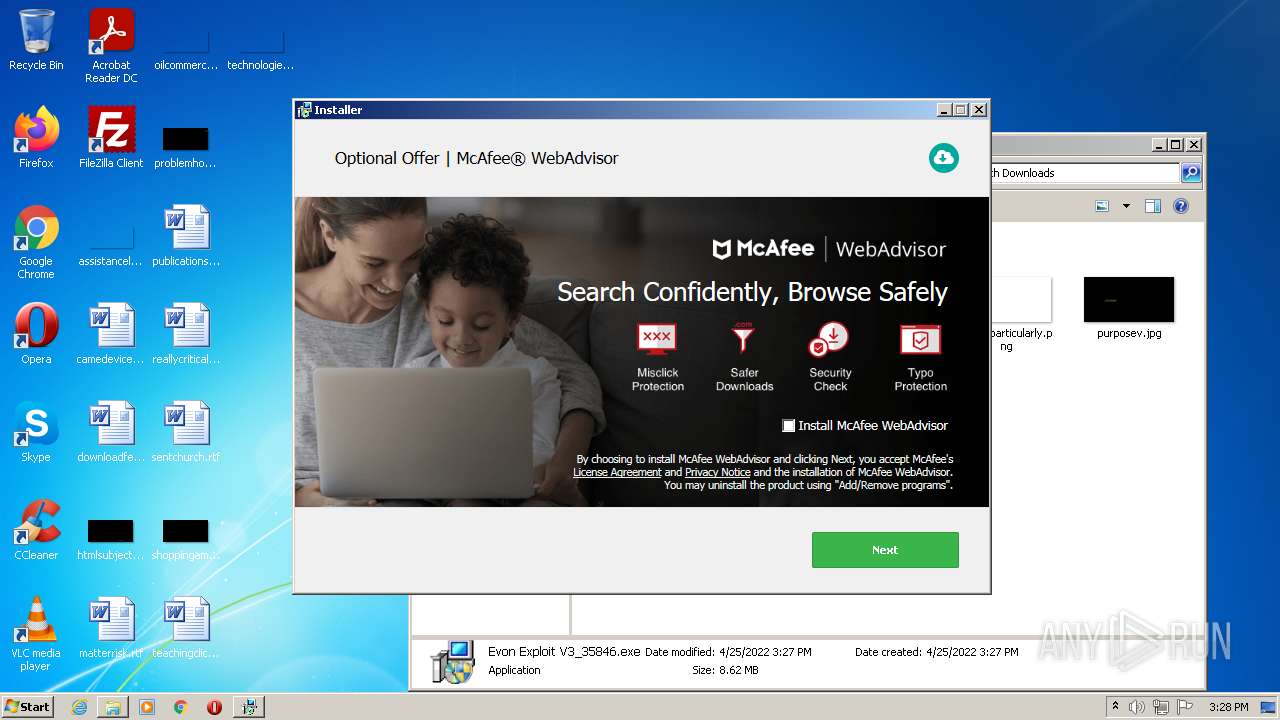Open the view options dropdown arrow
1280x720 pixels.
[x=1126, y=206]
